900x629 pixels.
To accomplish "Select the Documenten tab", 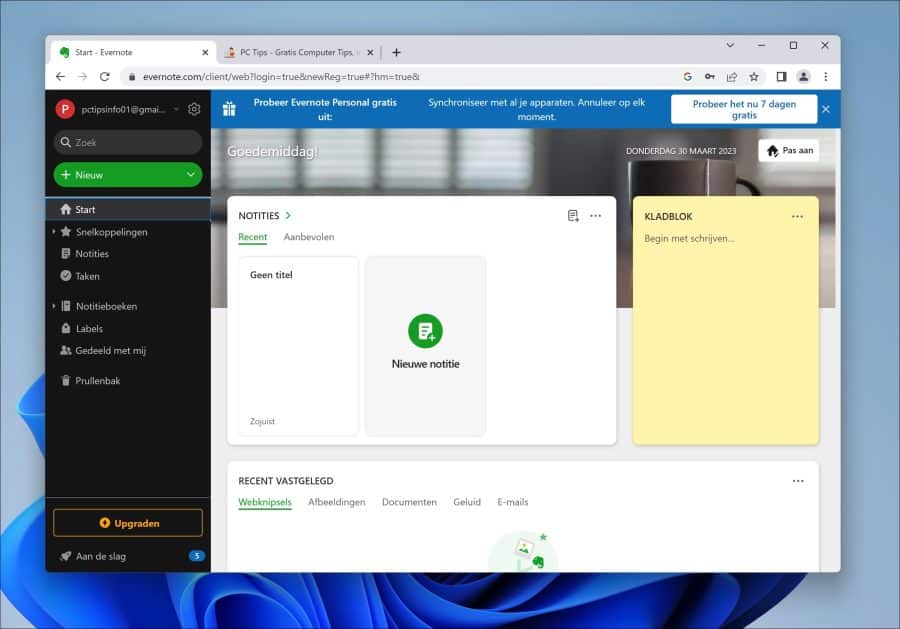I will [x=409, y=502].
